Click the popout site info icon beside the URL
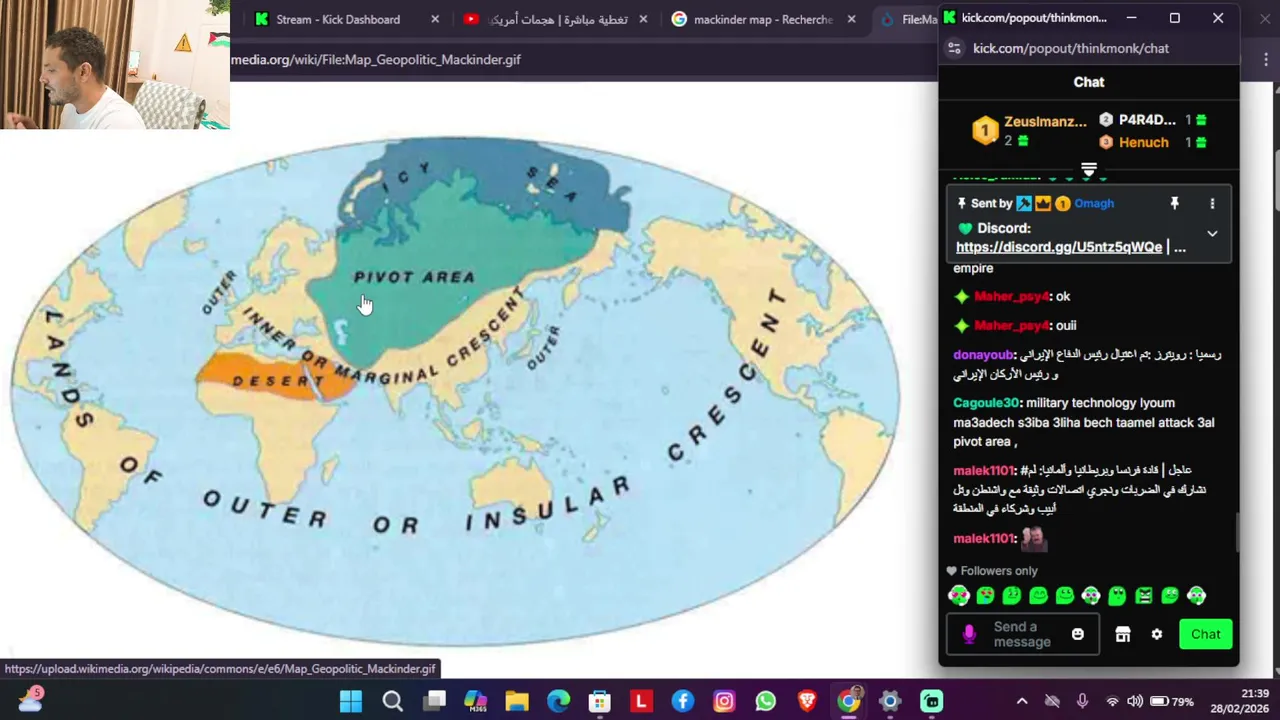Image resolution: width=1280 pixels, height=720 pixels. pos(954,48)
